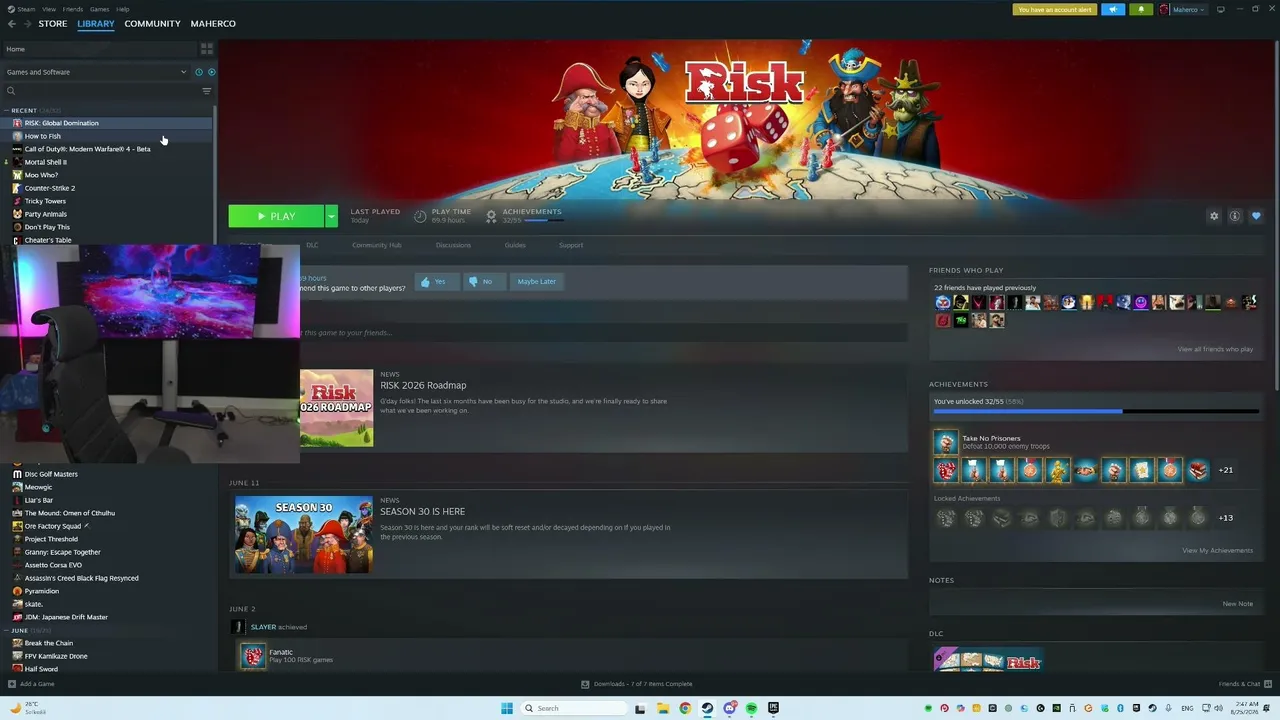Viewport: 1280px width, 720px height.
Task: Switch library to grid collections view
Action: (207, 48)
